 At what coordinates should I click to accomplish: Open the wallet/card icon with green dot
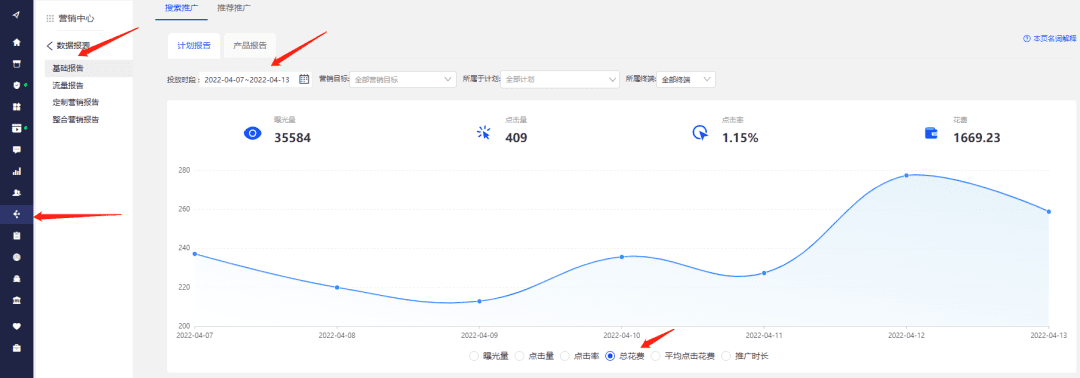coord(17,128)
